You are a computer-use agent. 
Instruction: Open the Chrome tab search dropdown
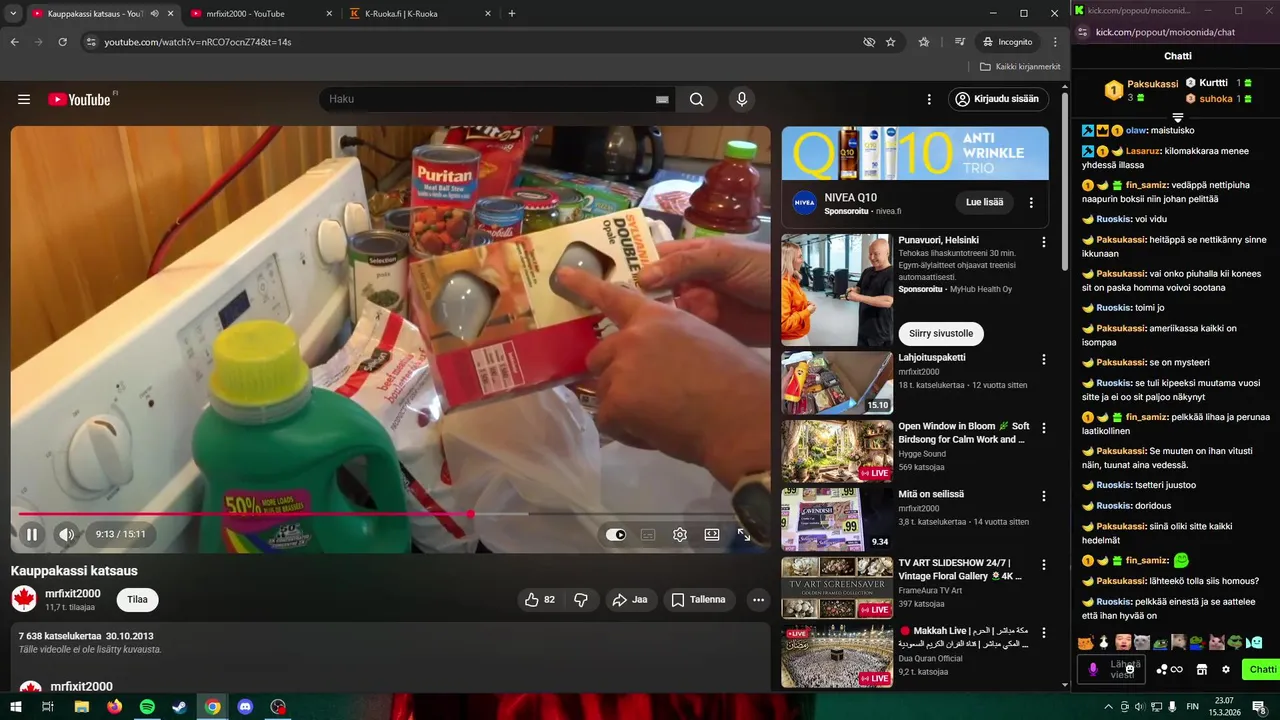tap(13, 13)
